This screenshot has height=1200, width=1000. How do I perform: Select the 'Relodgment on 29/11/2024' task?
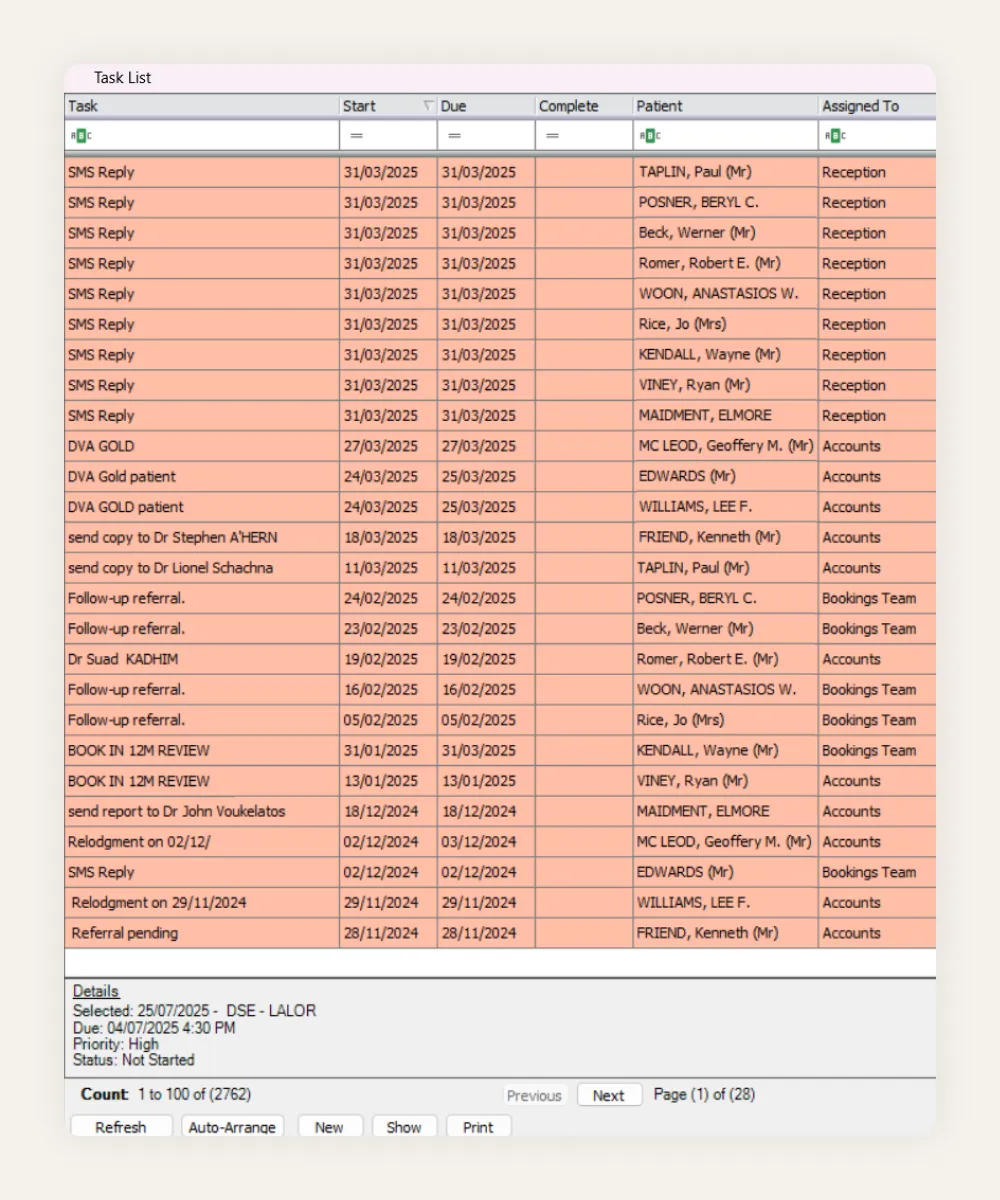click(202, 903)
